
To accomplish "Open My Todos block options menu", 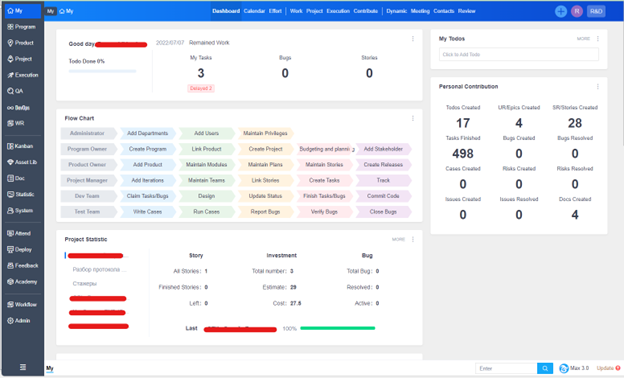I will [x=598, y=39].
